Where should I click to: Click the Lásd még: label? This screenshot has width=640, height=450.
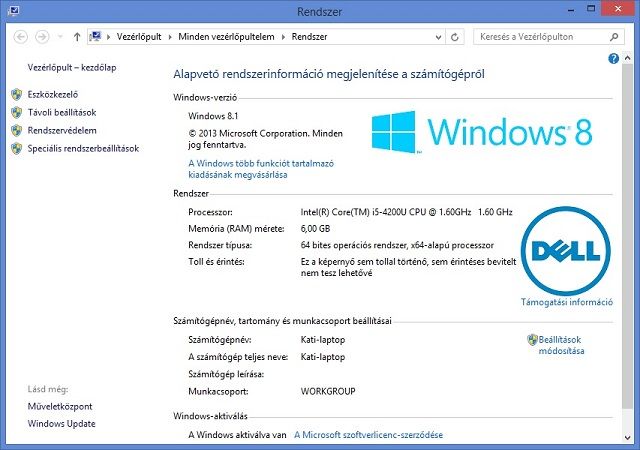[48, 389]
